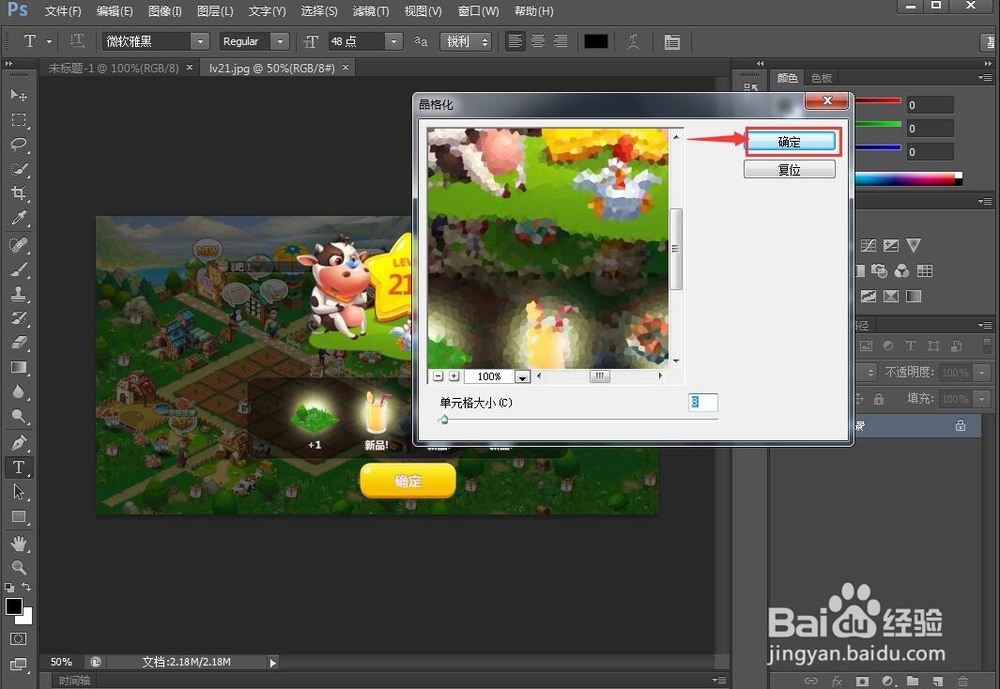This screenshot has width=1000, height=689.
Task: Change the screen mode
Action: point(18,664)
